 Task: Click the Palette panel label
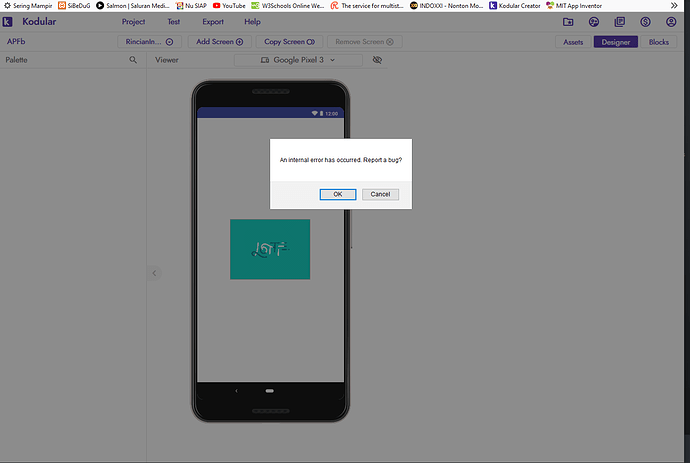(16, 60)
